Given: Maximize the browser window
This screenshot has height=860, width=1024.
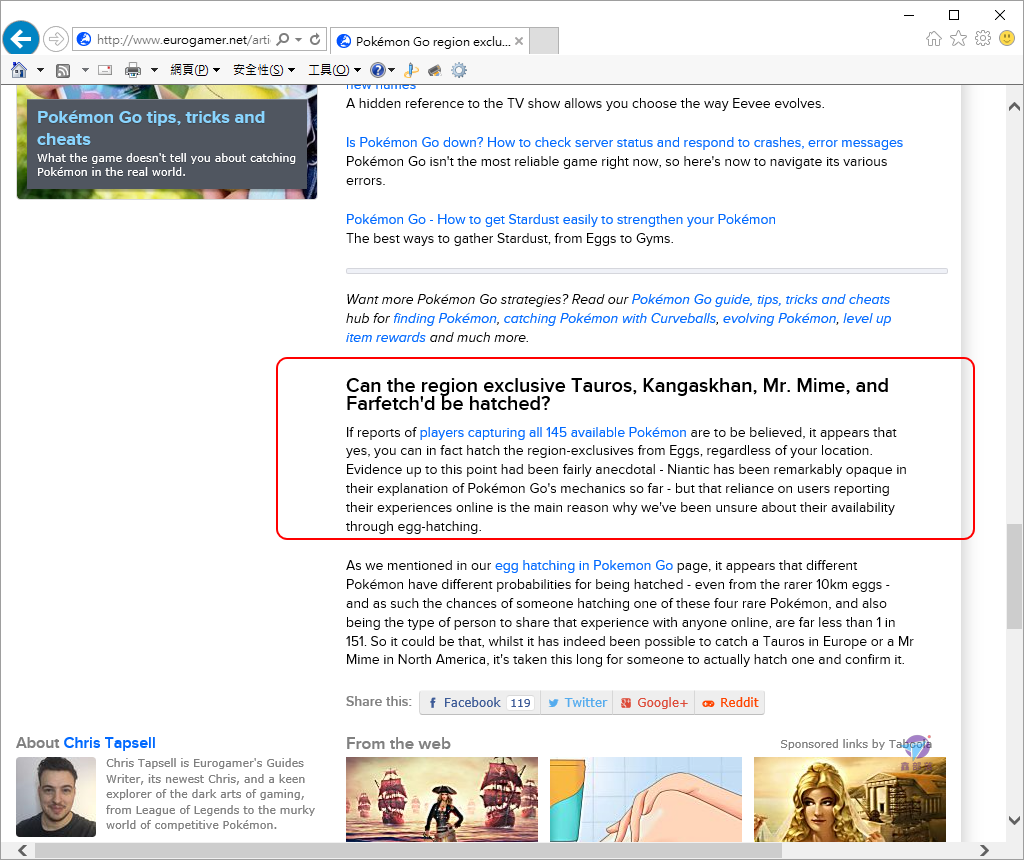Looking at the screenshot, I should pyautogui.click(x=954, y=14).
